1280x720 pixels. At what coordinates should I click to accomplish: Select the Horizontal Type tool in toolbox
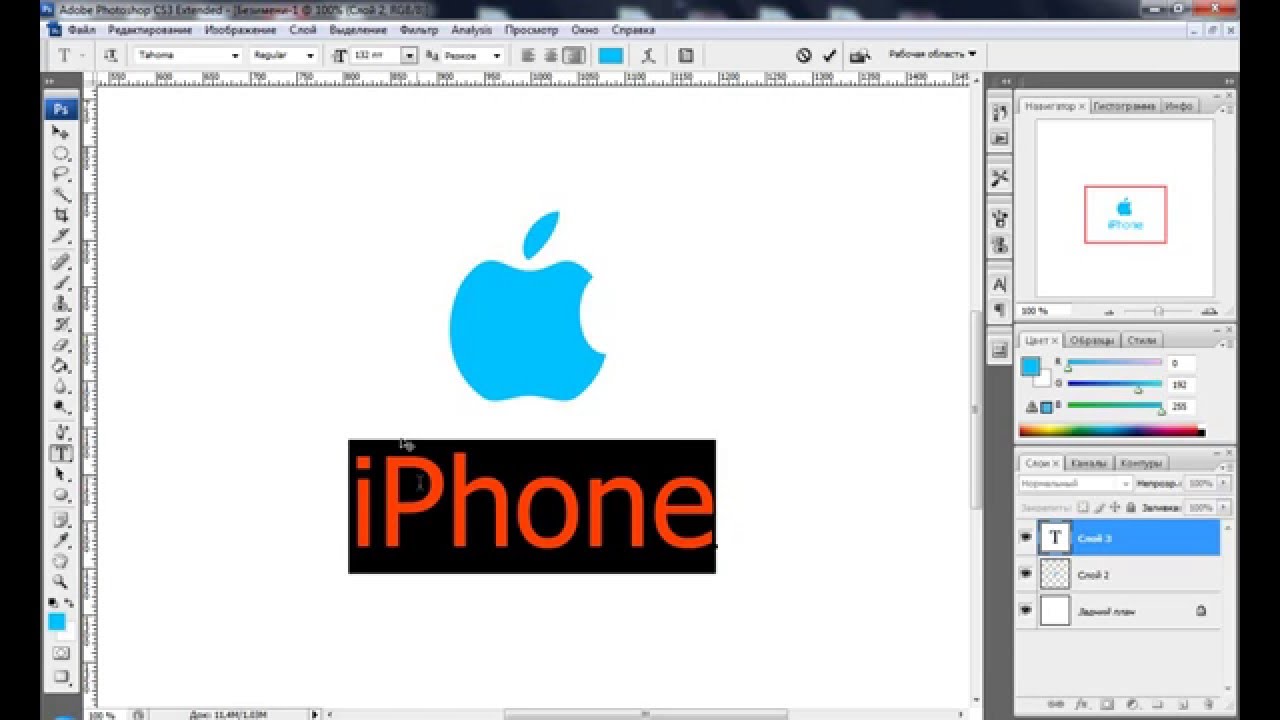coord(61,453)
